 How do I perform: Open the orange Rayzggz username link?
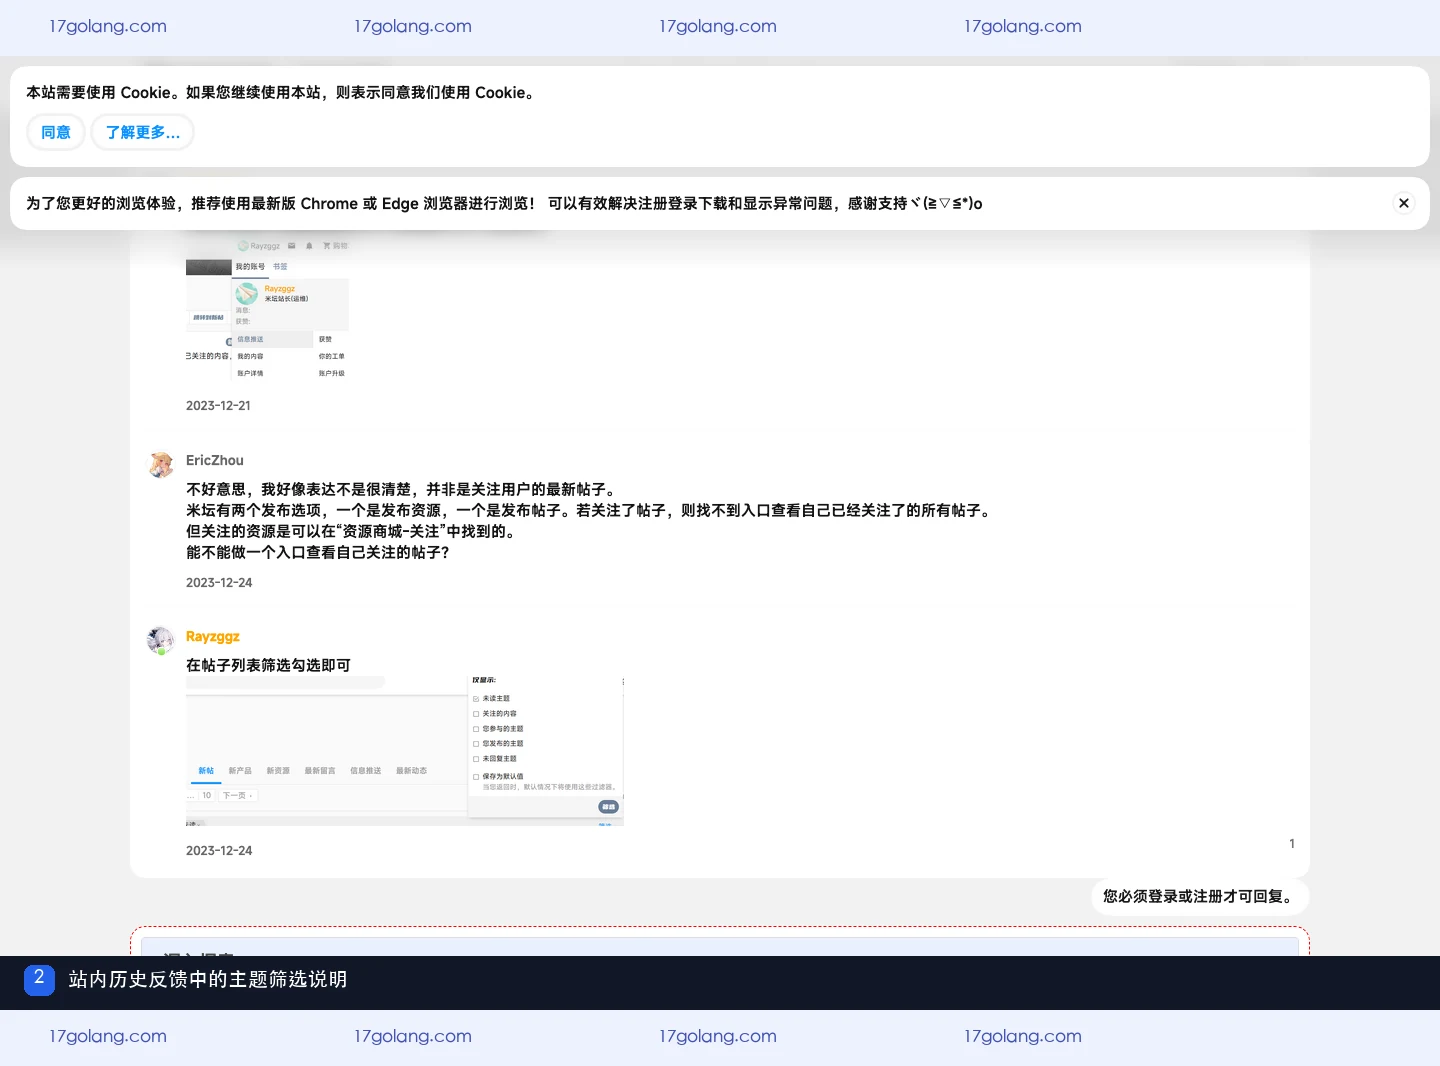pyautogui.click(x=213, y=636)
